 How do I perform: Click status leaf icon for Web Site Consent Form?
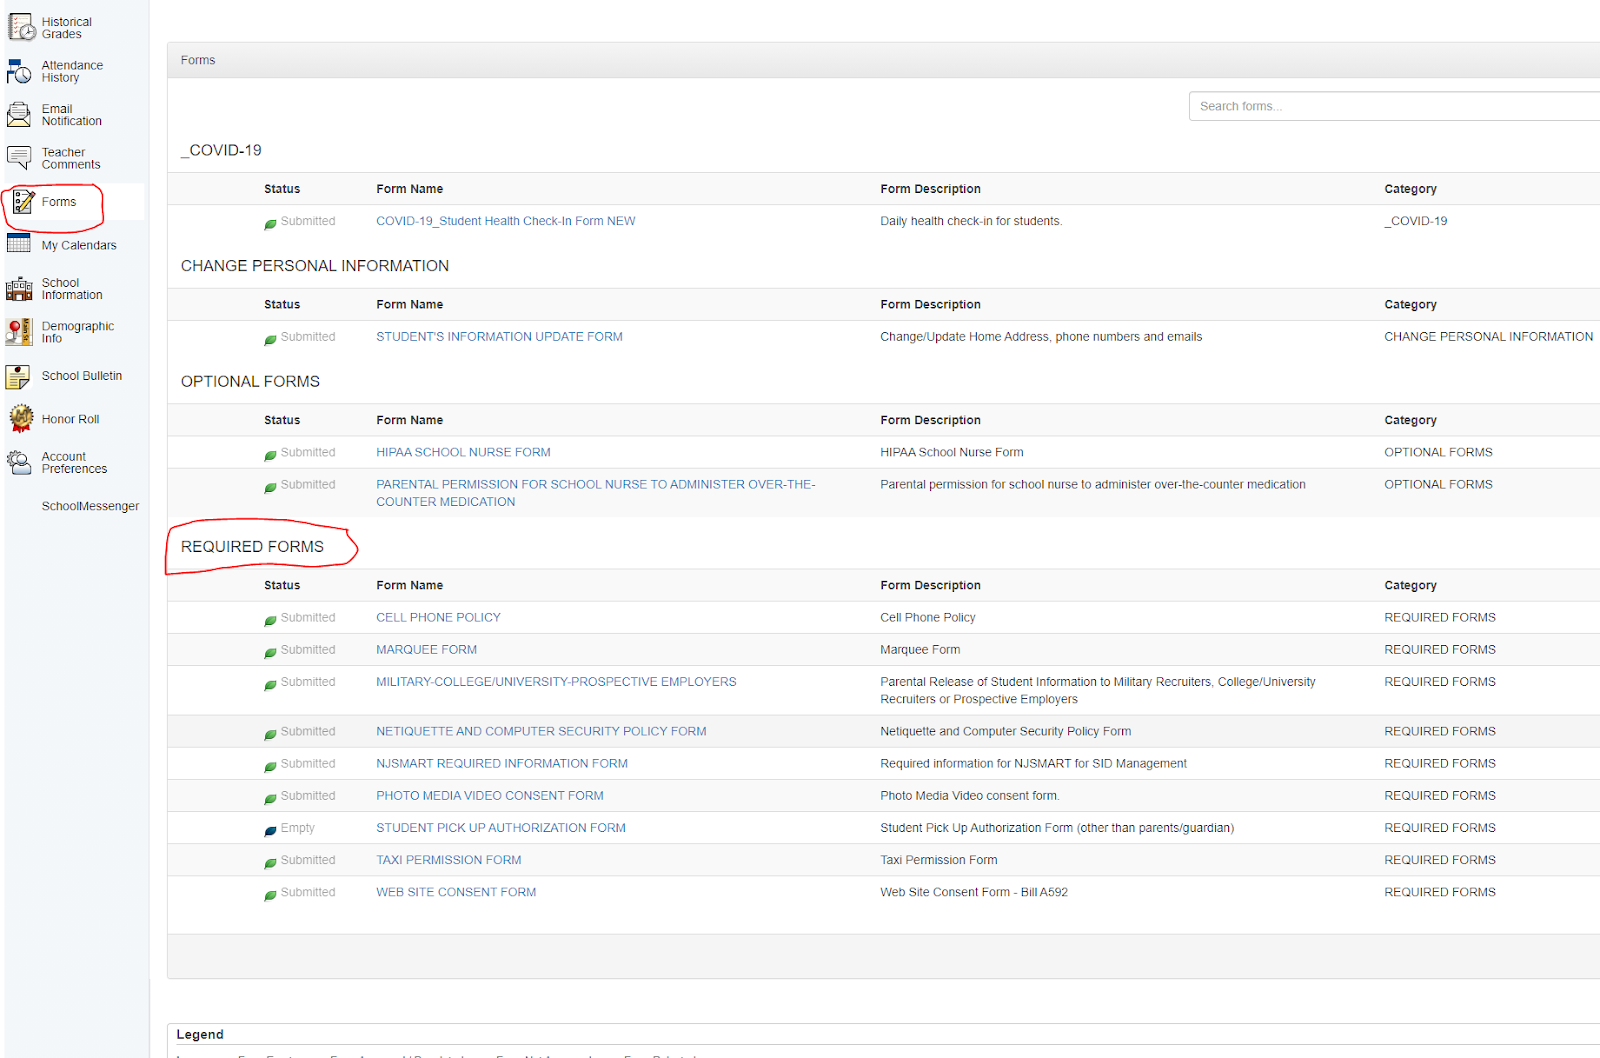tap(270, 894)
